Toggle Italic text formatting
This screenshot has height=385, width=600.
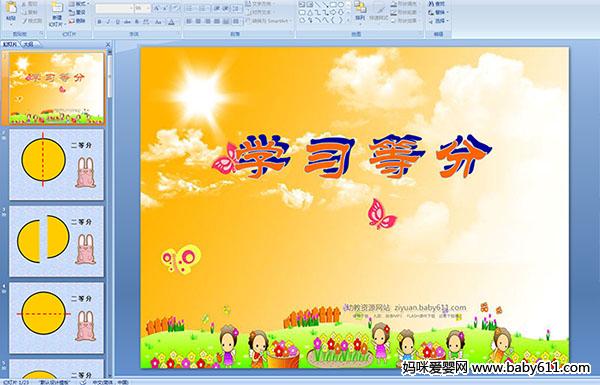tap(108, 22)
